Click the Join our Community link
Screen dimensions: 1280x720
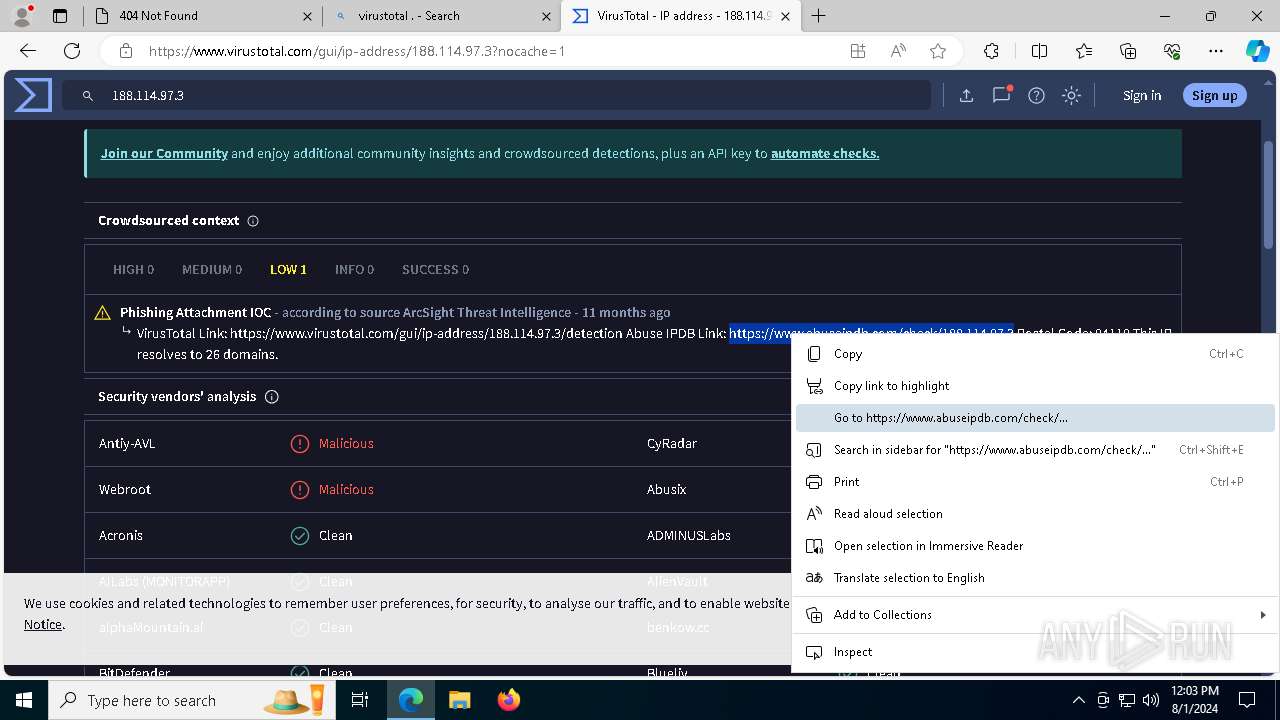point(164,154)
